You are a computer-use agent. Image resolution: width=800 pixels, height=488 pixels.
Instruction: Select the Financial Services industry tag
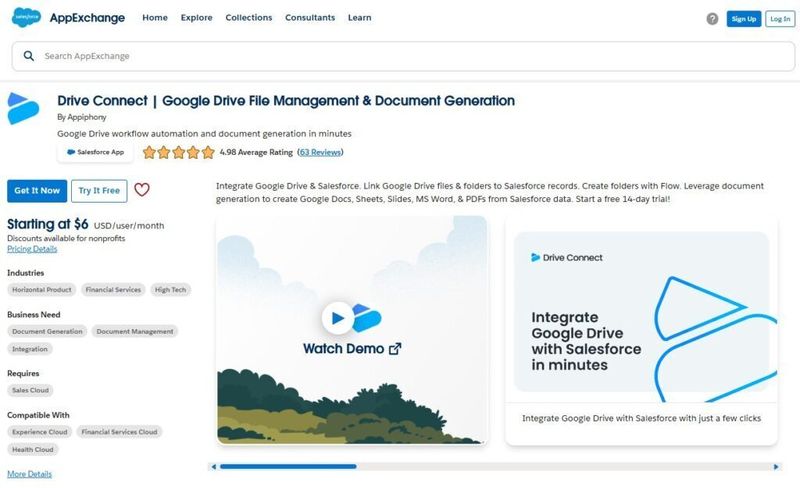coord(113,289)
